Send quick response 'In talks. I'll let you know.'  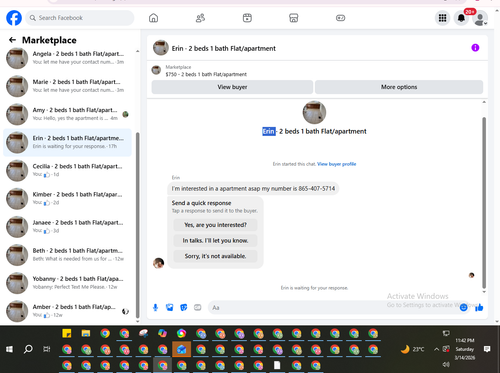tap(215, 241)
